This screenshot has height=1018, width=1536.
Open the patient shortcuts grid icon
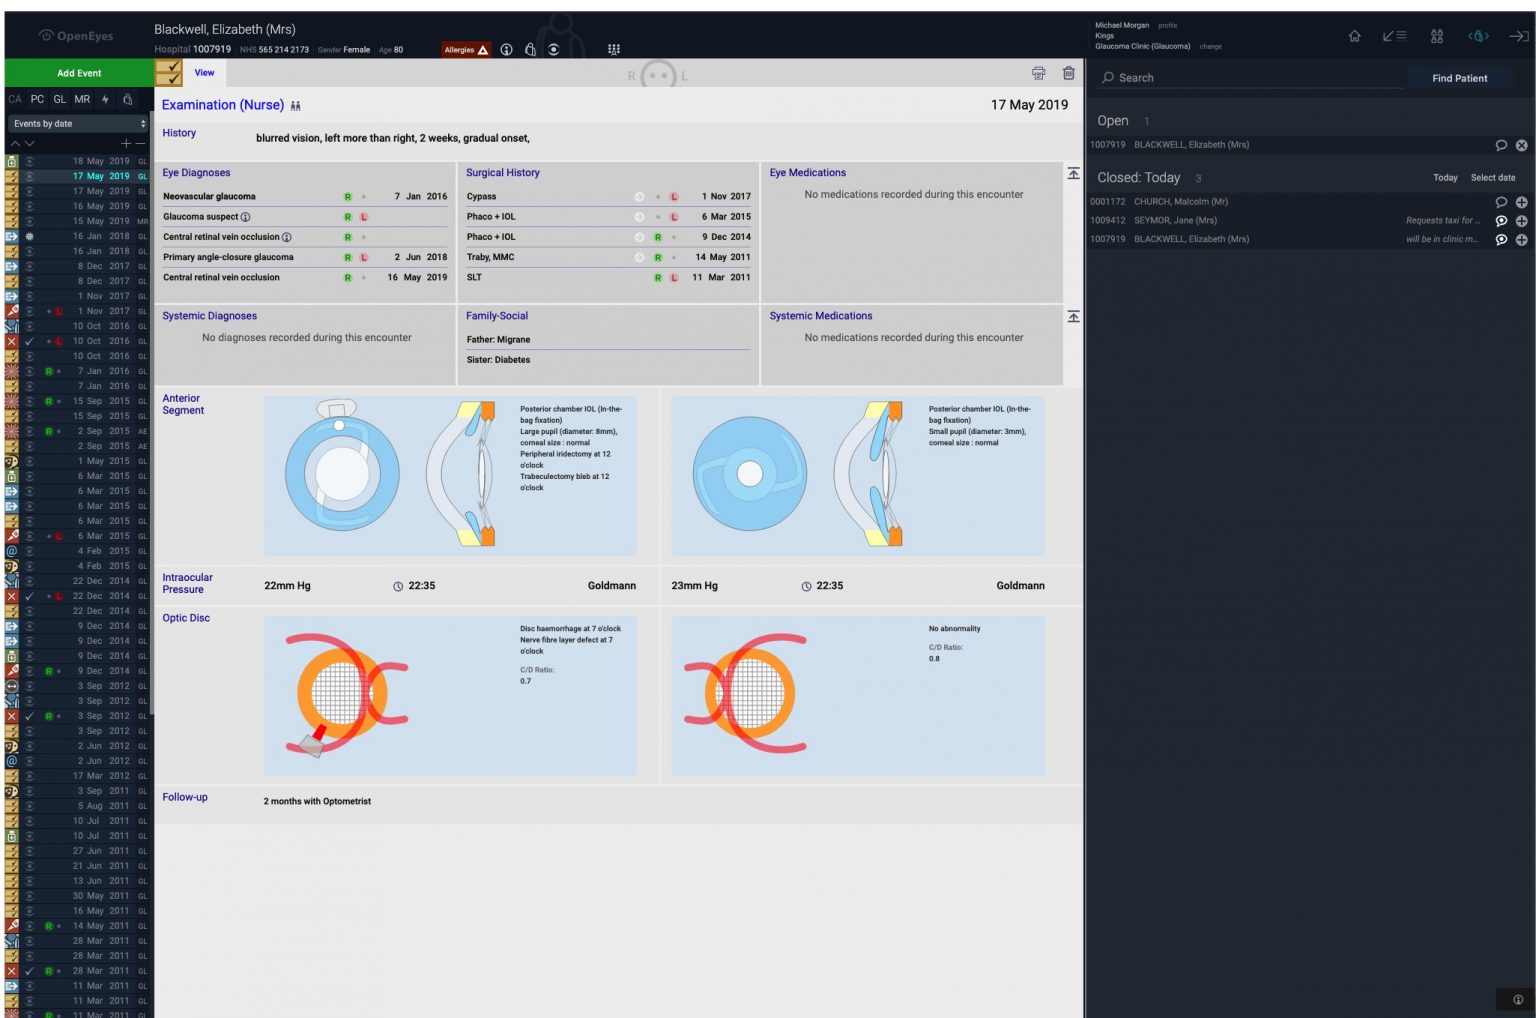613,50
